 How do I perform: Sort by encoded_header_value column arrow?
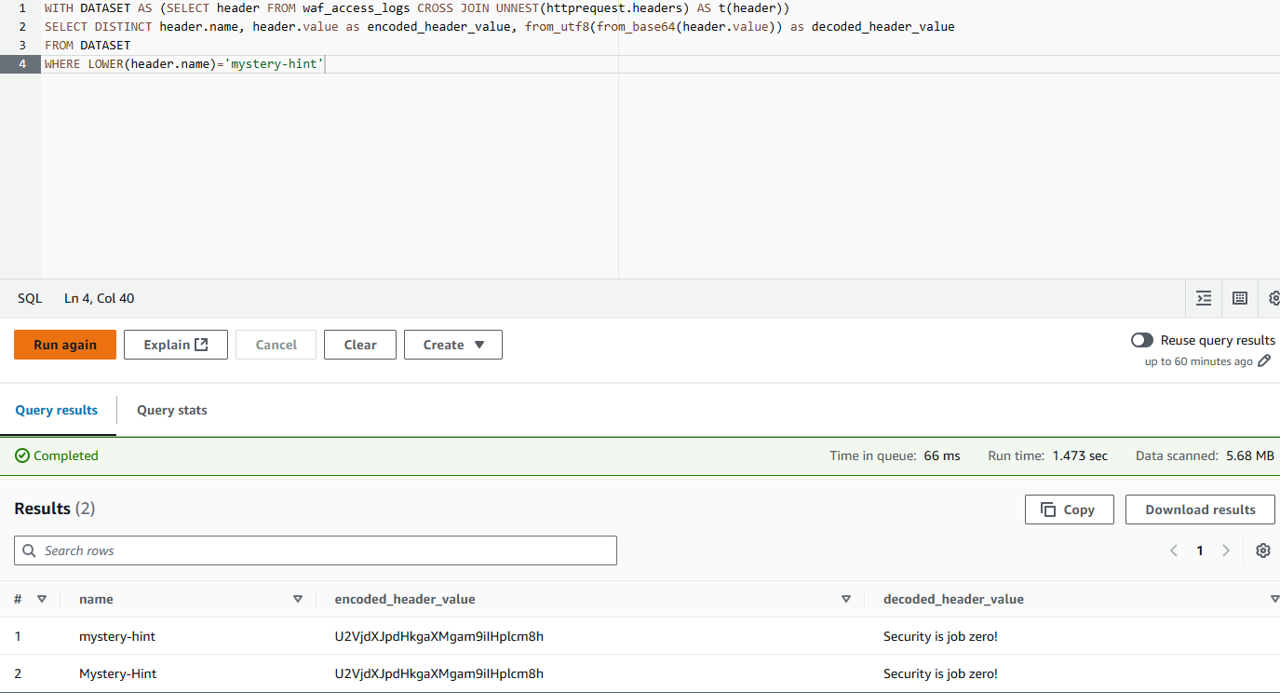(x=846, y=599)
